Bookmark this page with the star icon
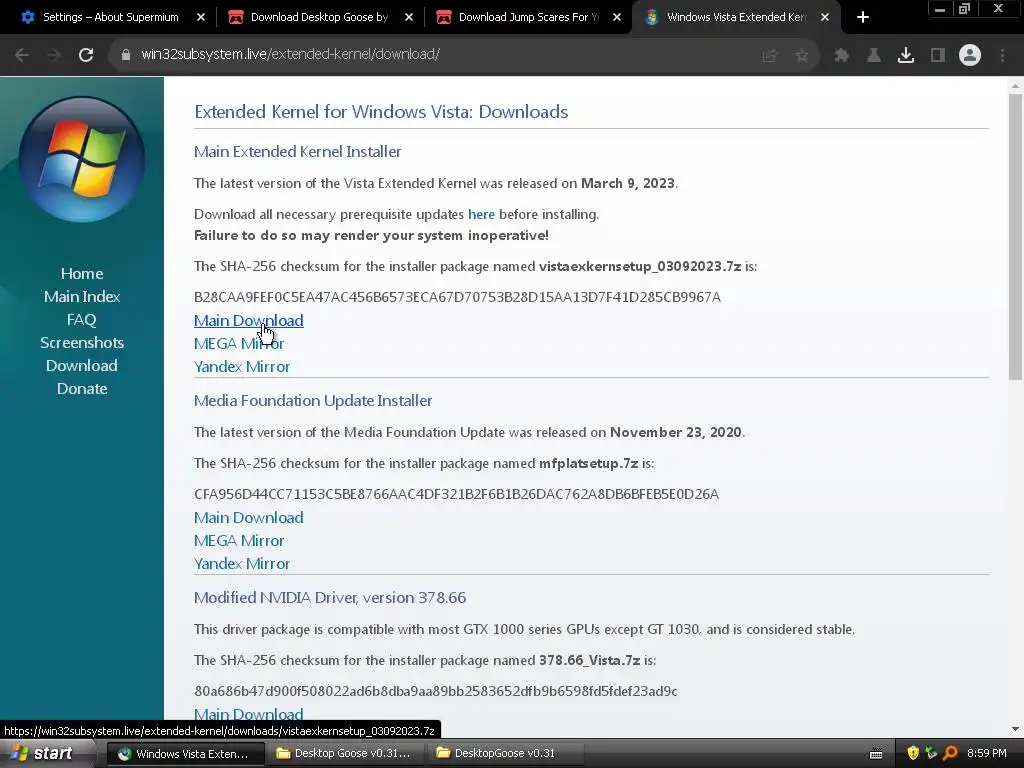1024x768 pixels. [801, 56]
